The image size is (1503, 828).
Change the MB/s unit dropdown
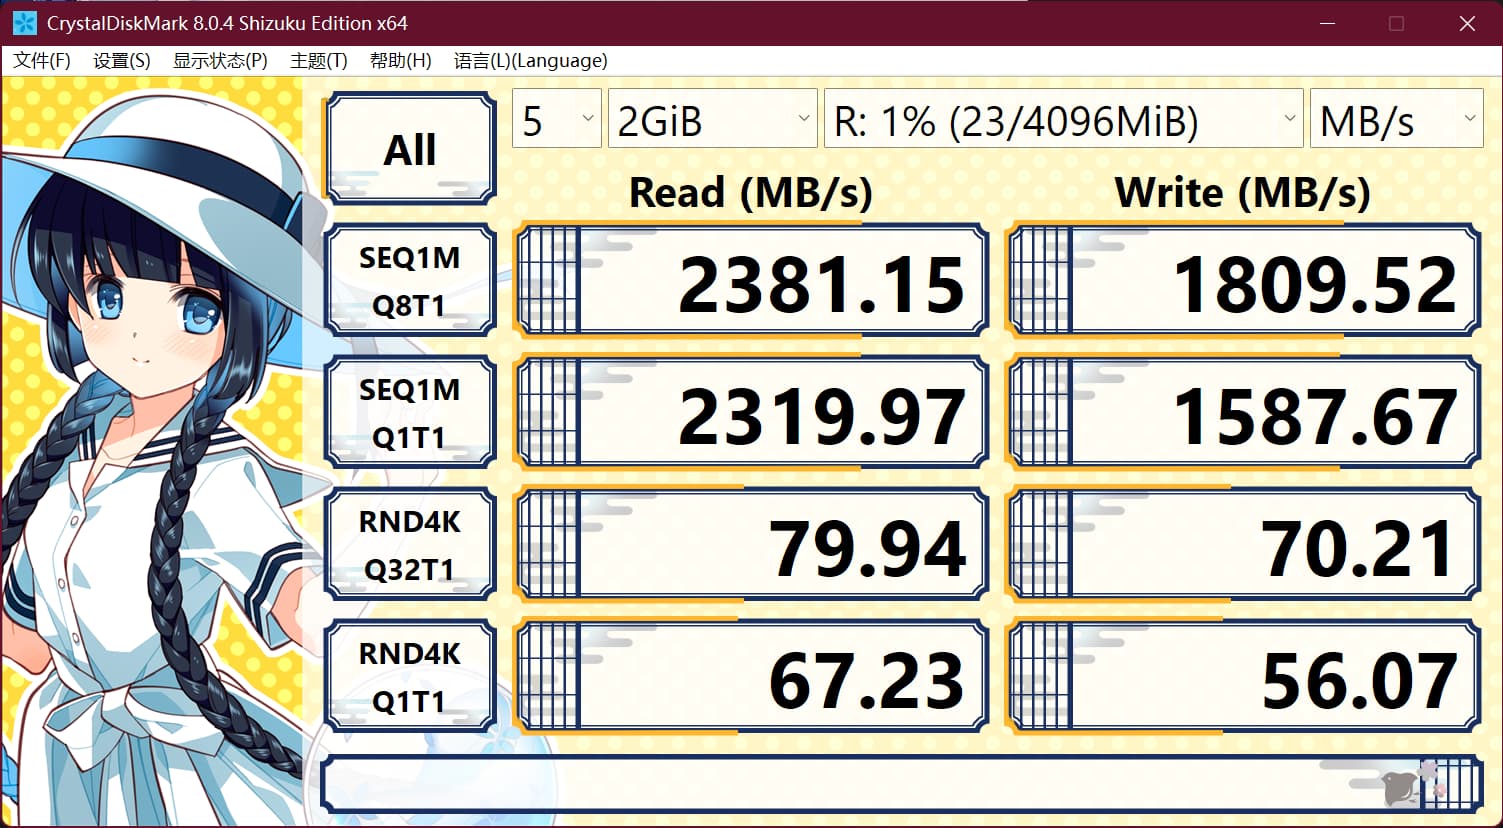coord(1396,119)
